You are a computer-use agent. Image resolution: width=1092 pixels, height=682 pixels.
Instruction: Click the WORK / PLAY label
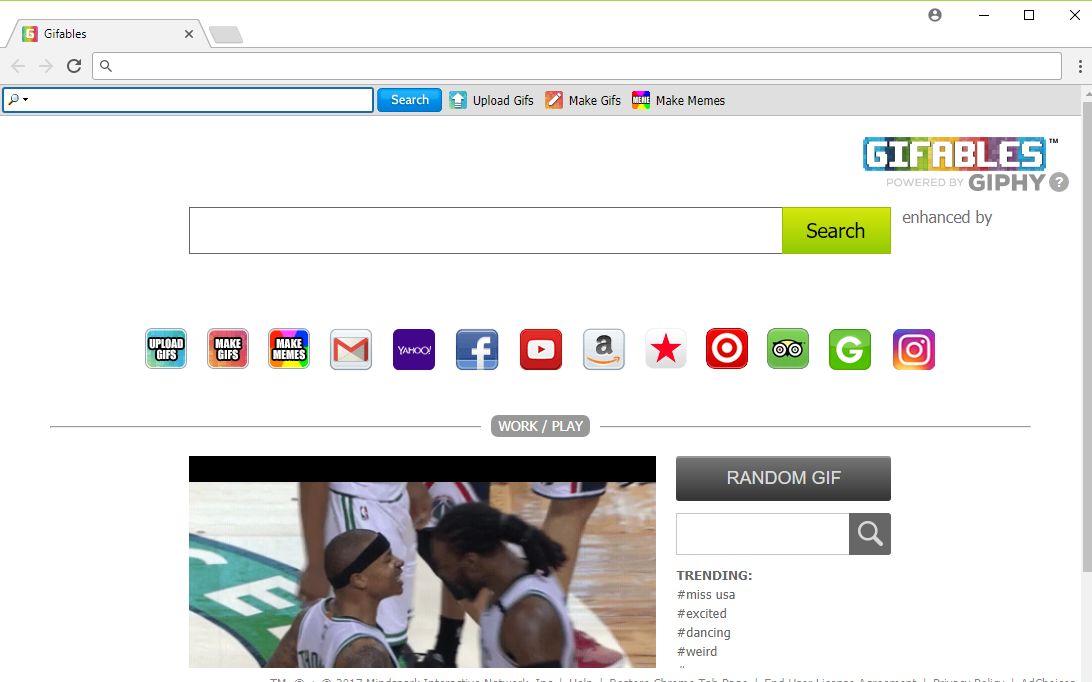point(540,426)
